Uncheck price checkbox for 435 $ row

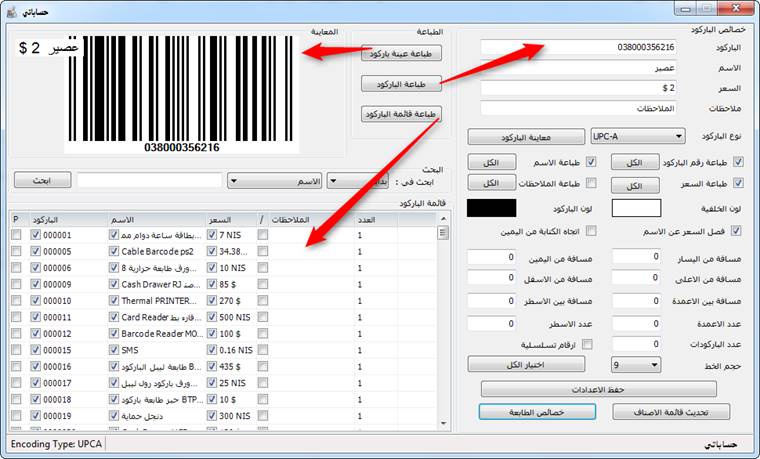pos(212,366)
